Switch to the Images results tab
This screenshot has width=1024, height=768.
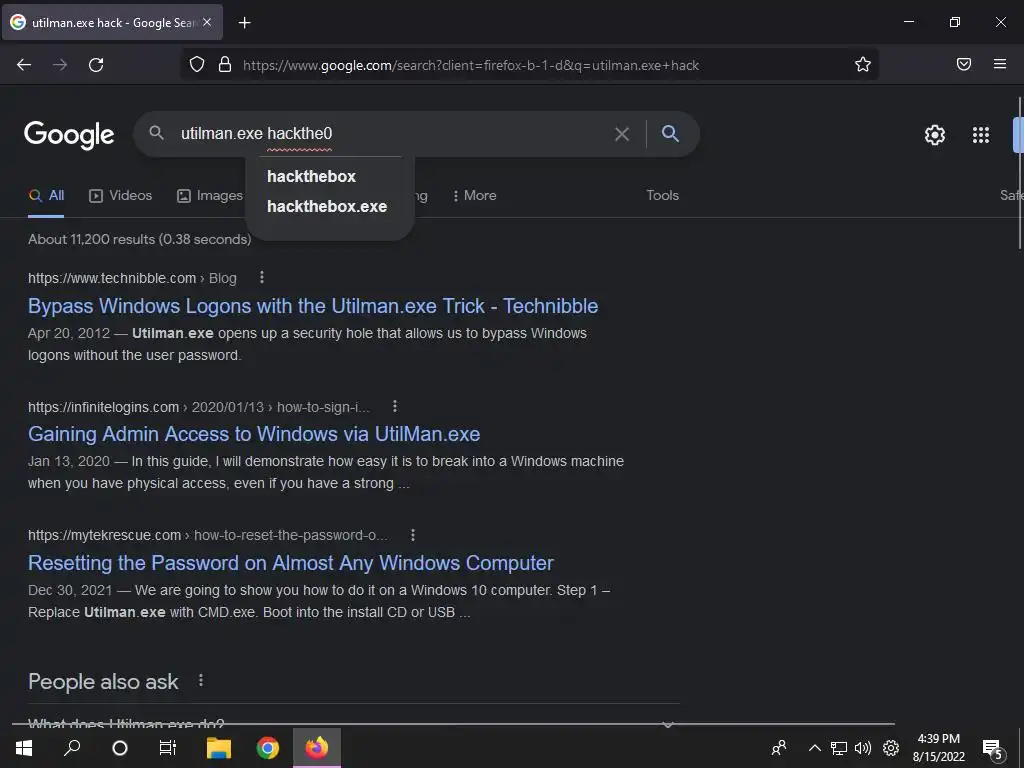tap(210, 195)
